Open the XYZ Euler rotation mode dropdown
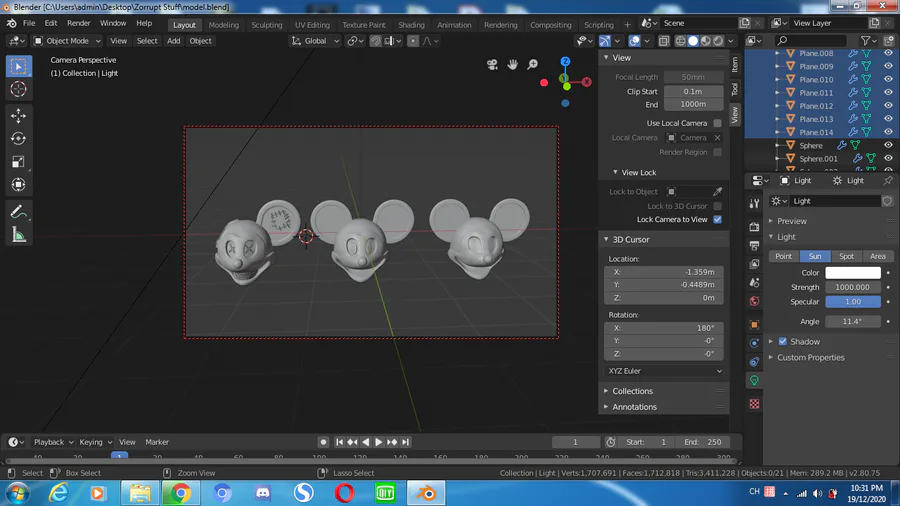This screenshot has height=506, width=900. (x=664, y=371)
